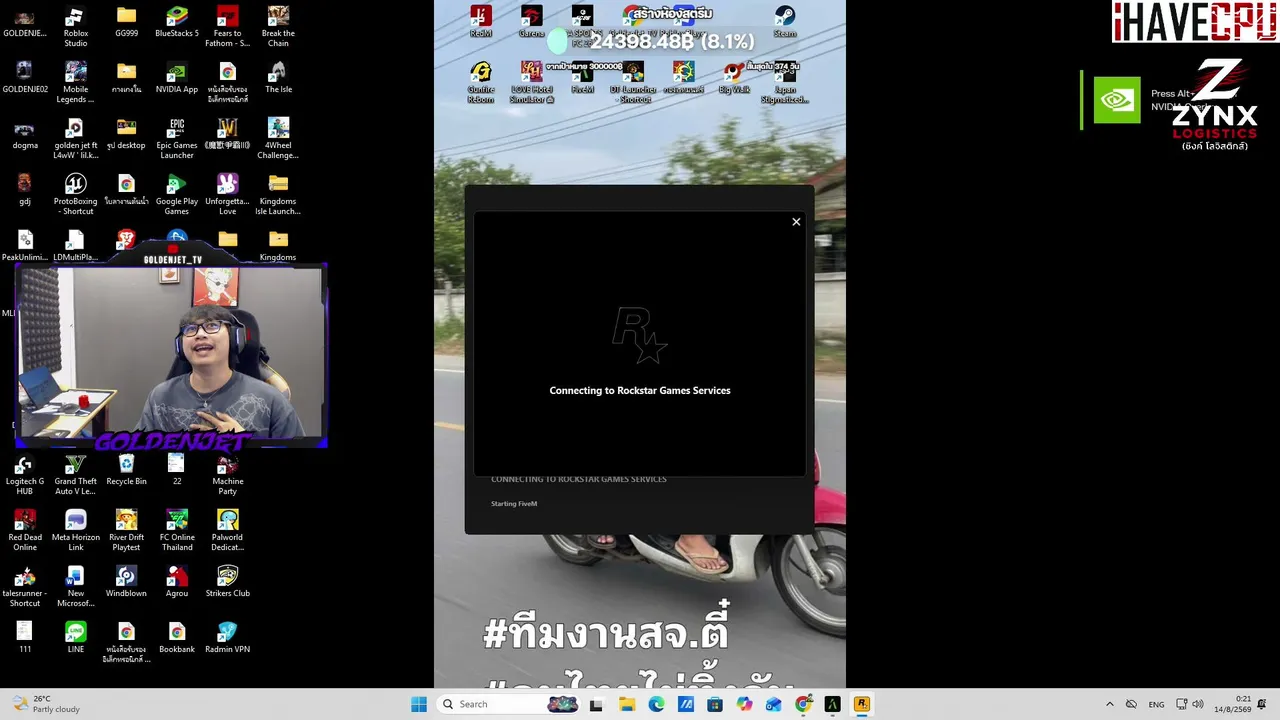Launch the NVIDIA App desktop icon
Viewport: 1280px width, 720px height.
[177, 78]
